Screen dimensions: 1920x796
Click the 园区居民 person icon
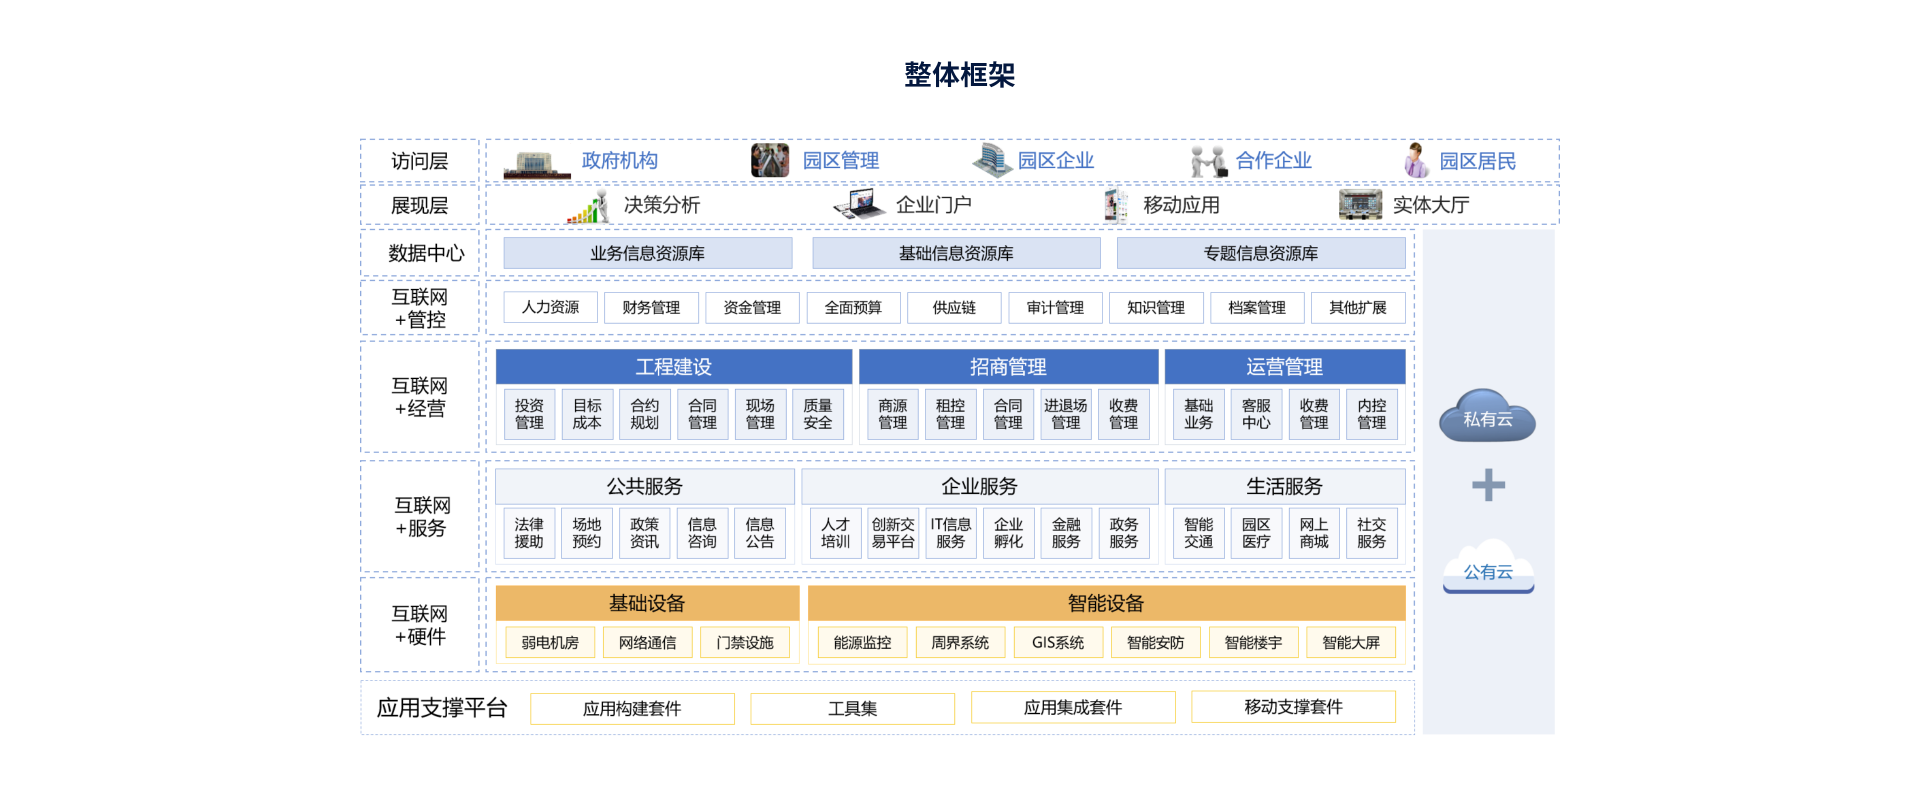tap(1415, 160)
